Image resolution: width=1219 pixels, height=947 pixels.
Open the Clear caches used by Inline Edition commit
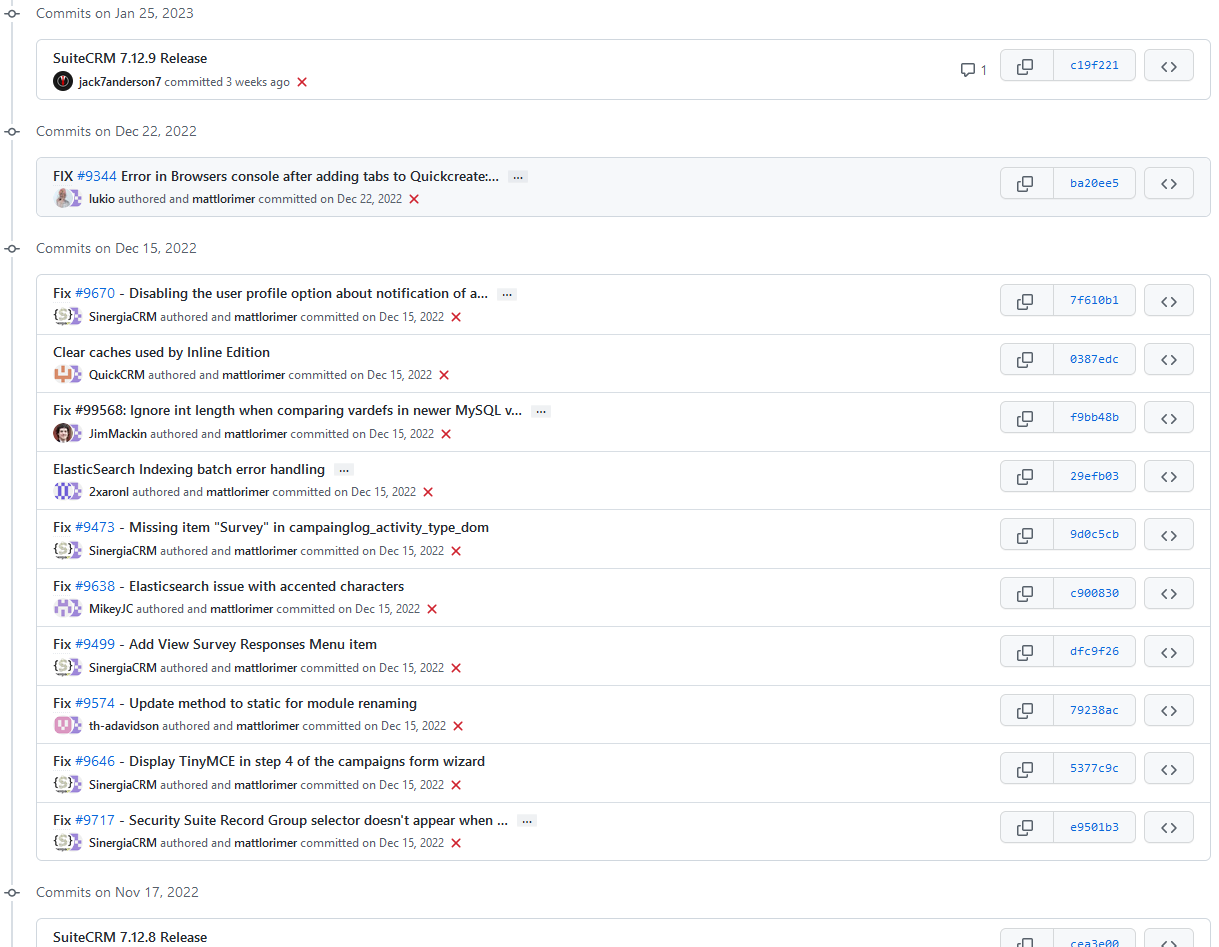pyautogui.click(x=161, y=352)
